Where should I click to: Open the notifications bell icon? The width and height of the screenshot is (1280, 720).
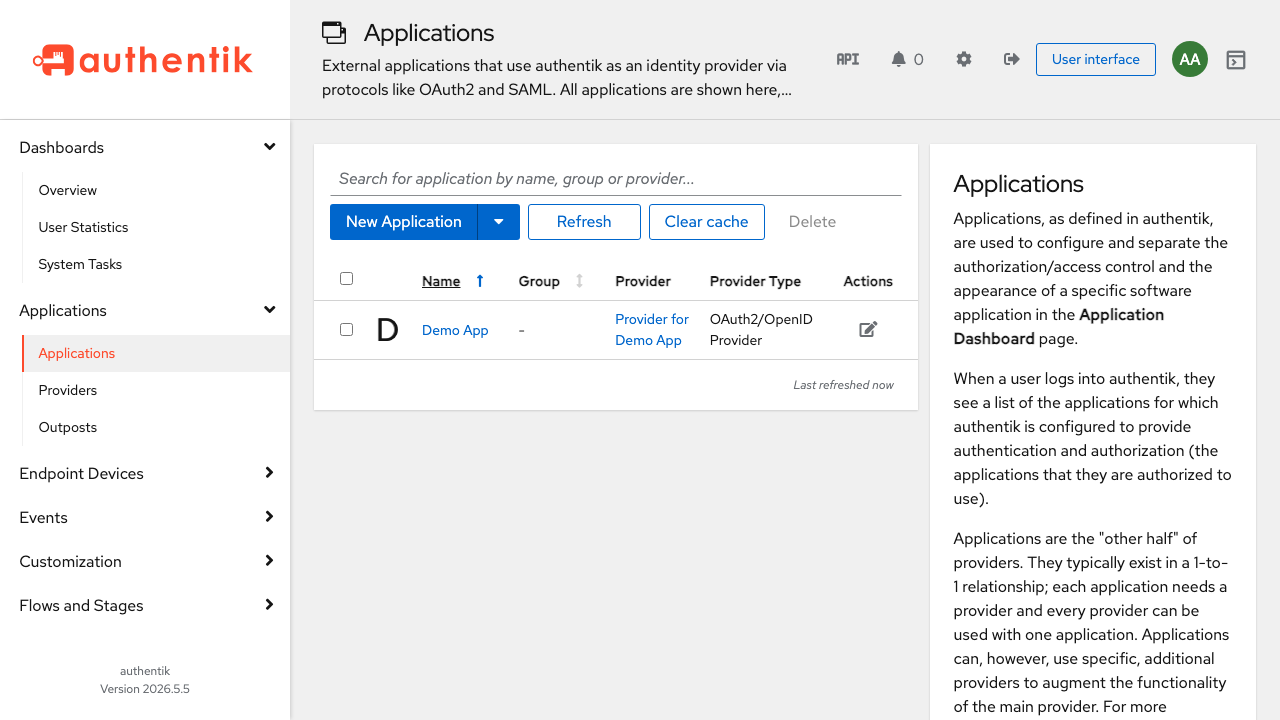pyautogui.click(x=898, y=59)
